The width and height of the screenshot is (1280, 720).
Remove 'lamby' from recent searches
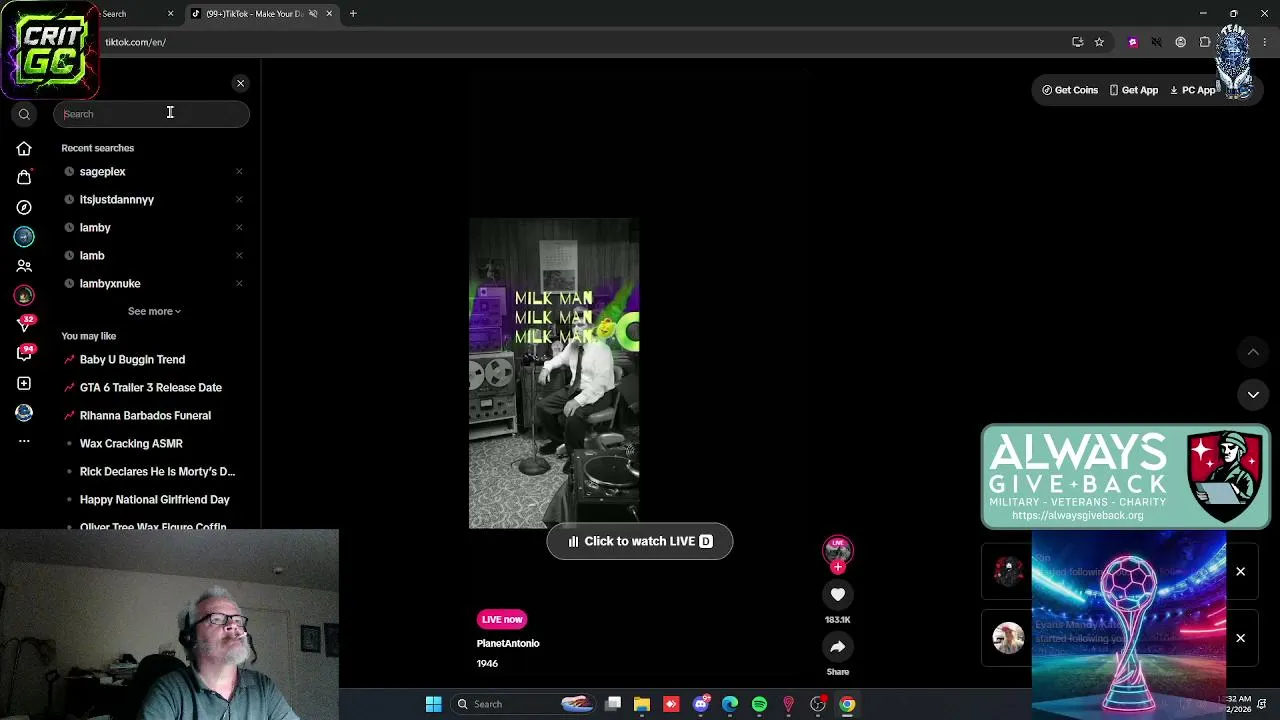click(x=239, y=228)
